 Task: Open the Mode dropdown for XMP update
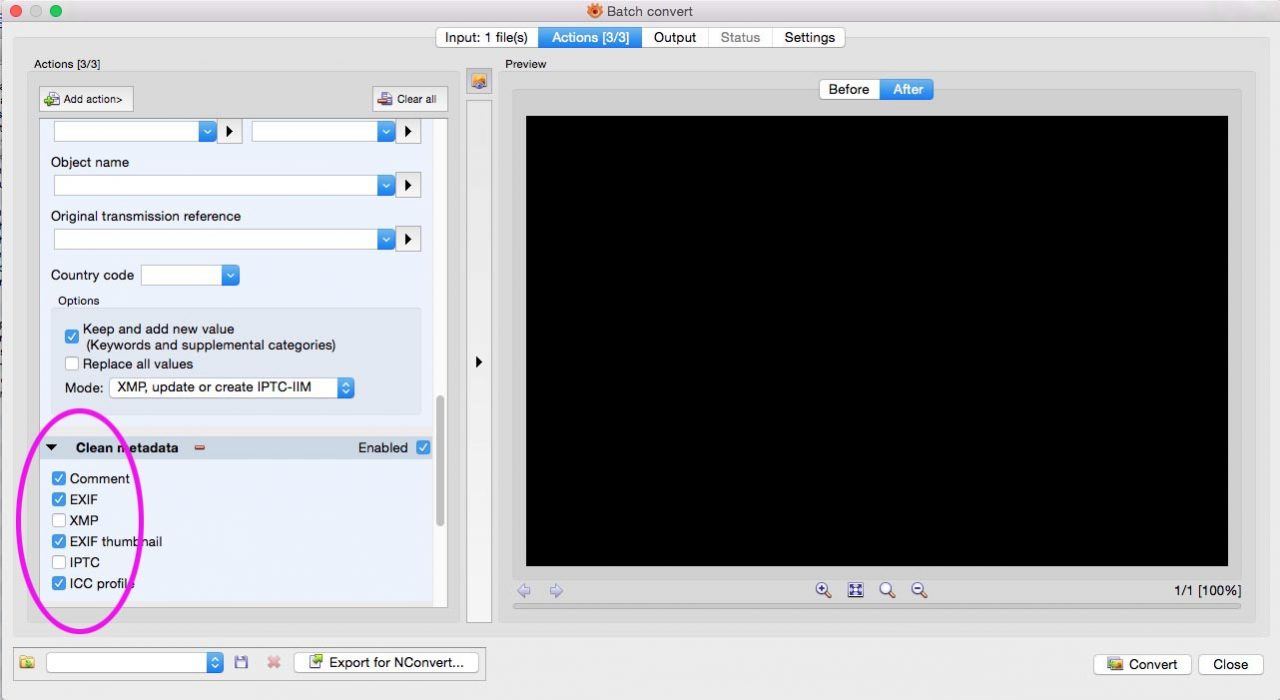pos(345,387)
